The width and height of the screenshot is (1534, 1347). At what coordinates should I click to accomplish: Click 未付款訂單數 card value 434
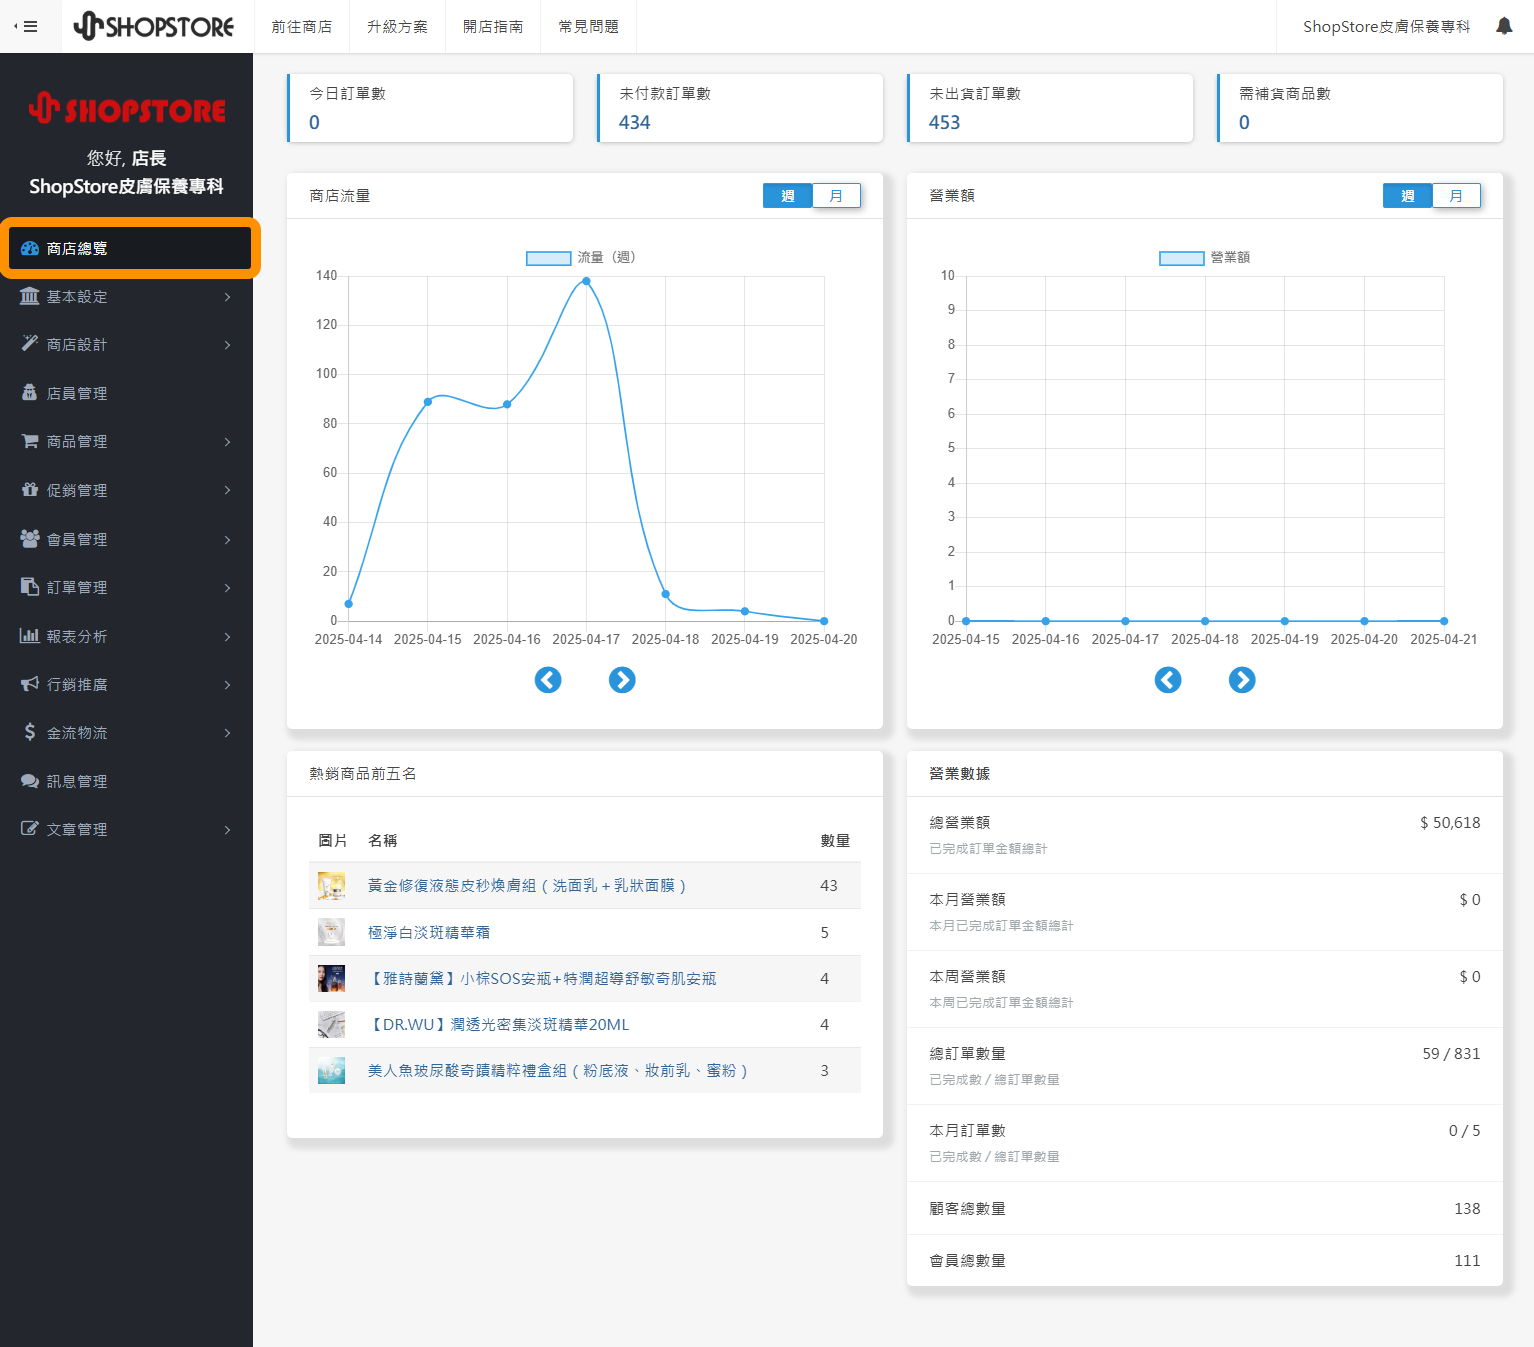coord(635,122)
